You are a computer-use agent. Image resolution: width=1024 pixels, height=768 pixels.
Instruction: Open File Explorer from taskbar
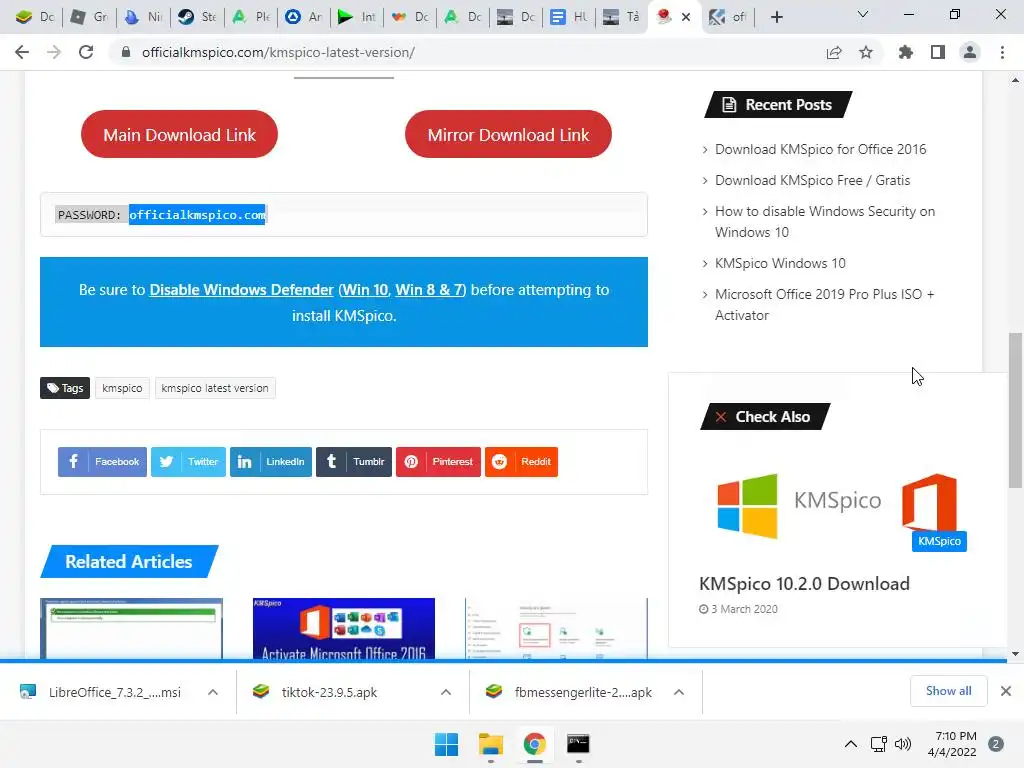tap(490, 744)
